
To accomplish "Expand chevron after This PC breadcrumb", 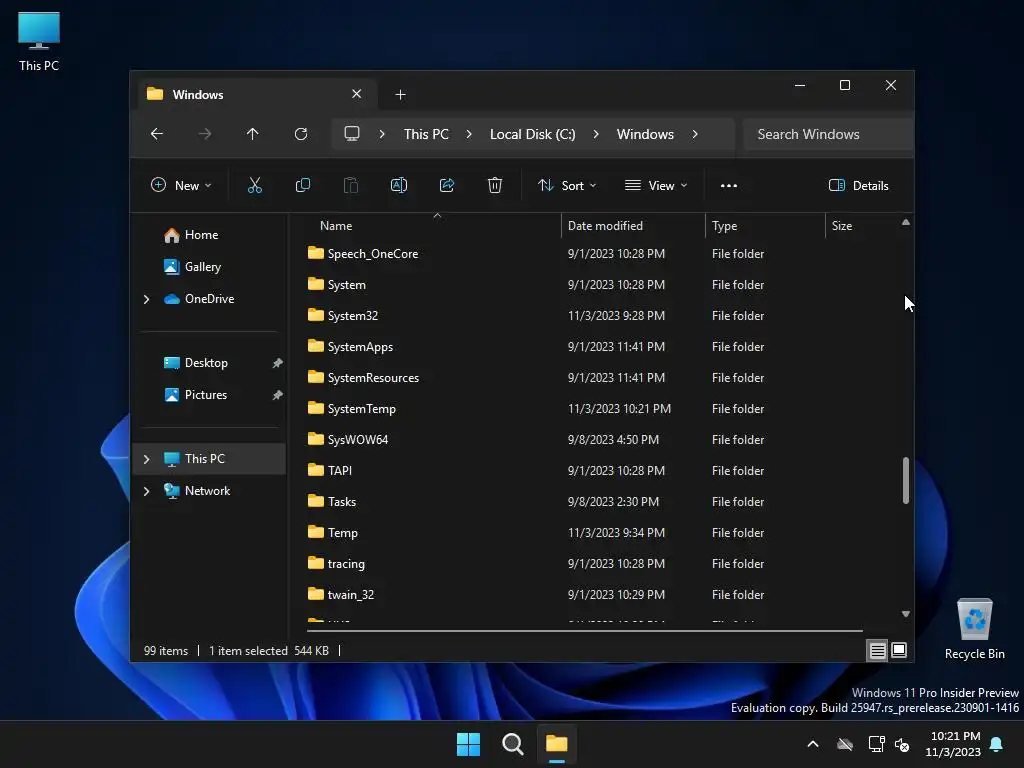I will click(469, 134).
